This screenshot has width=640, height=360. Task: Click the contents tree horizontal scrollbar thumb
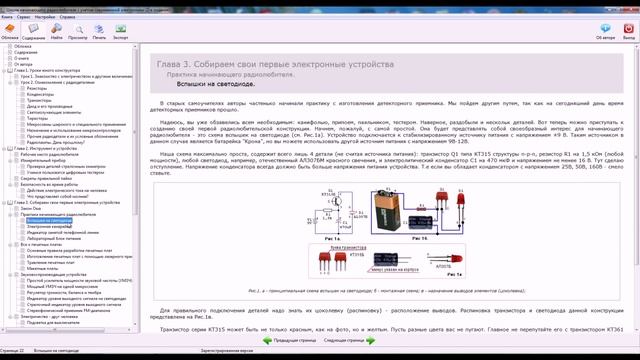pos(55,330)
